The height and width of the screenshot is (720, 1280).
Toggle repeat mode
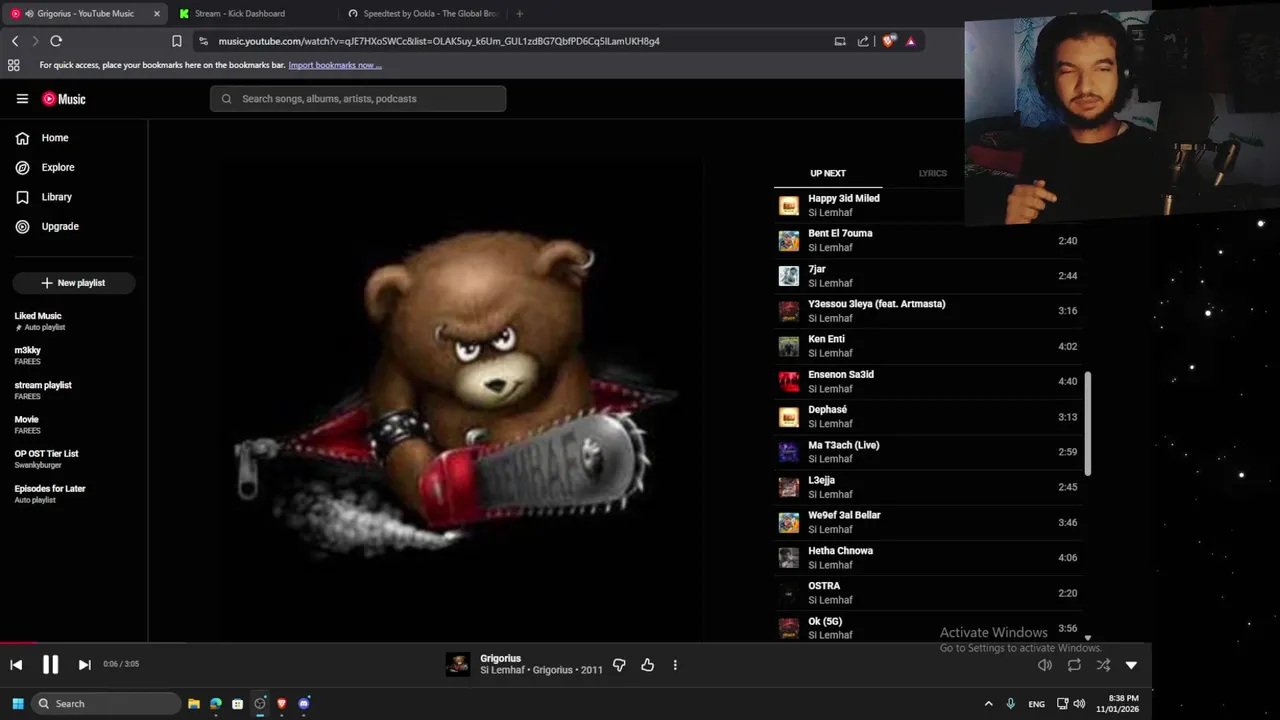[x=1074, y=665]
